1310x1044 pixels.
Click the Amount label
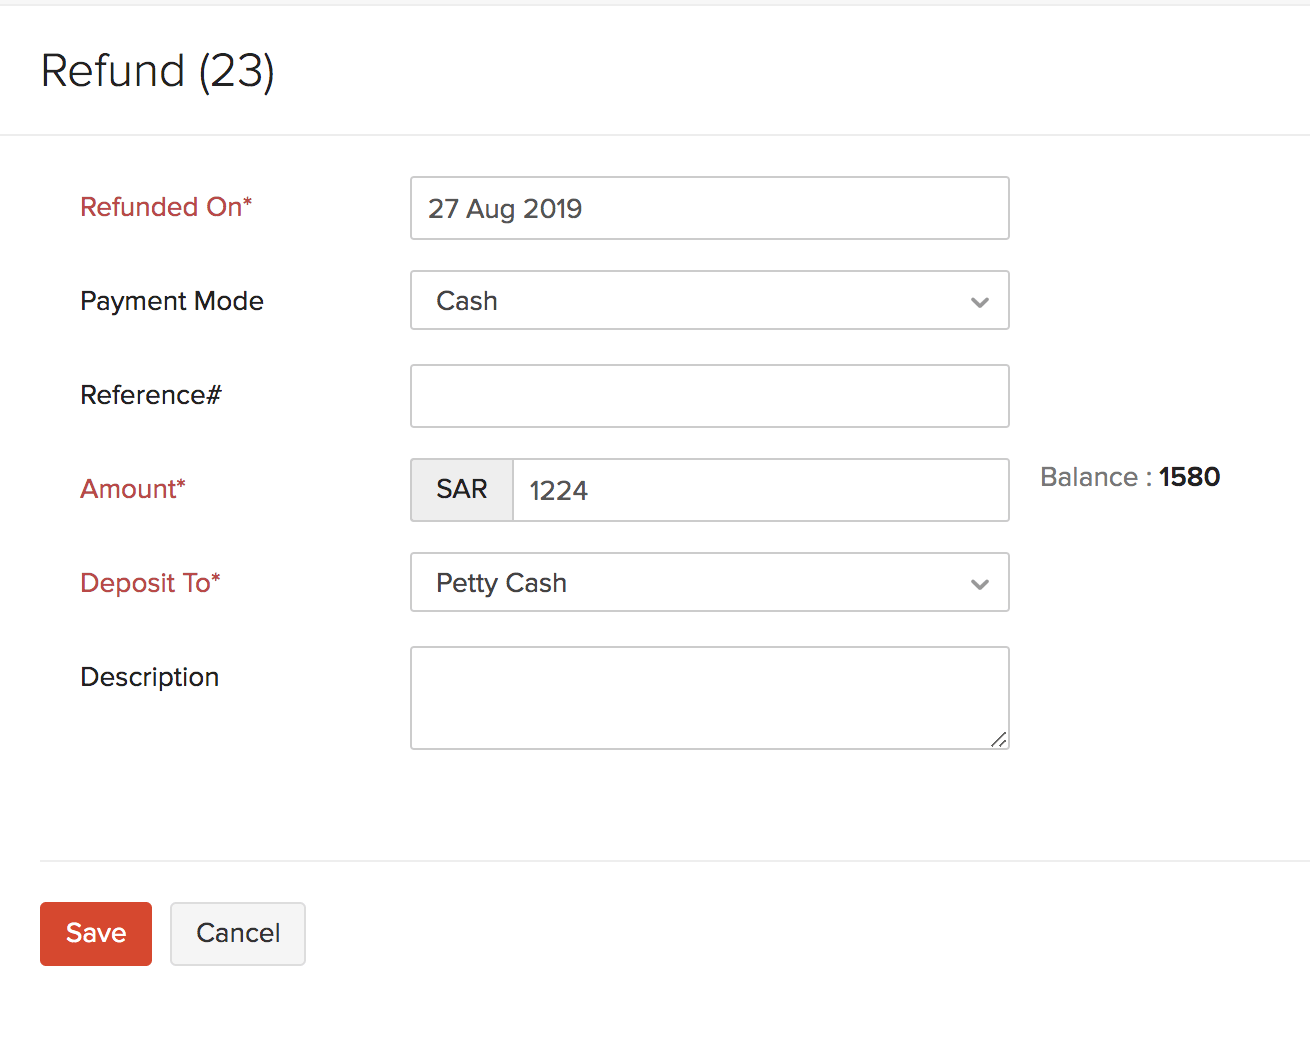pyautogui.click(x=133, y=489)
